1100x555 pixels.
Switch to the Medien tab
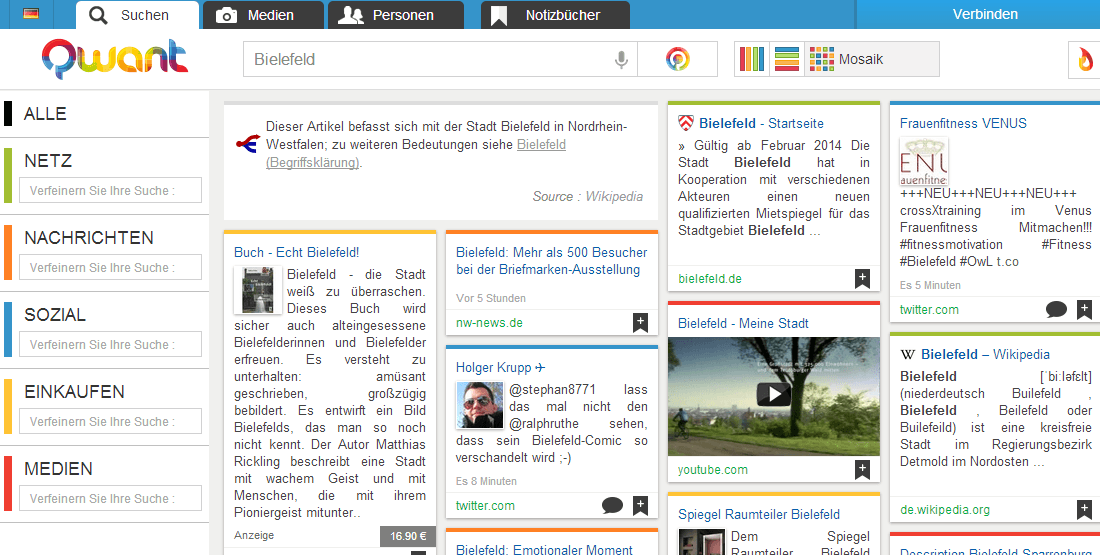pyautogui.click(x=263, y=15)
